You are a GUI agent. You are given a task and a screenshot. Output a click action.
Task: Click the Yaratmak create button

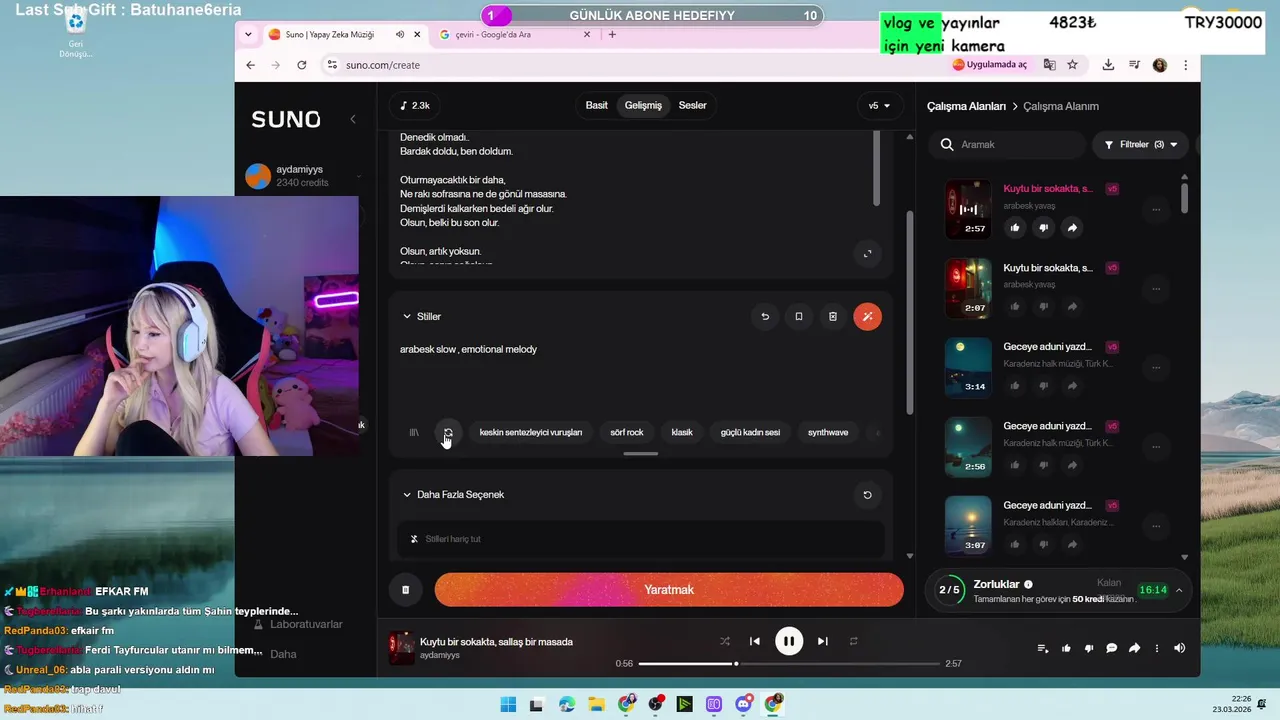pyautogui.click(x=669, y=590)
